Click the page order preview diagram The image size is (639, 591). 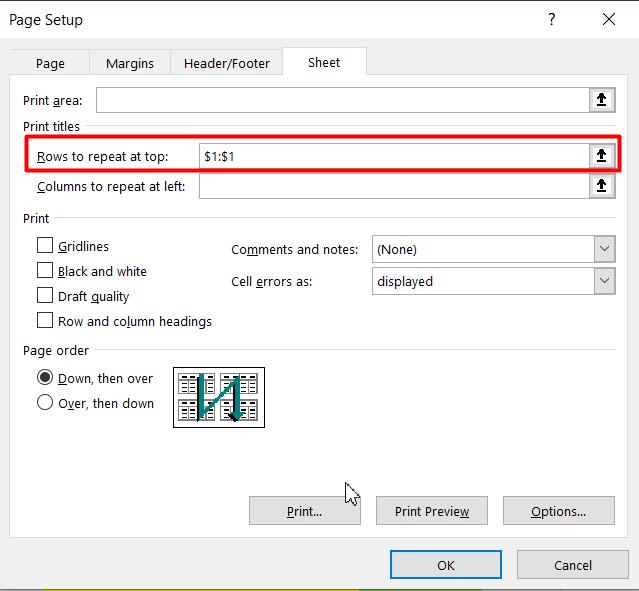pos(219,397)
